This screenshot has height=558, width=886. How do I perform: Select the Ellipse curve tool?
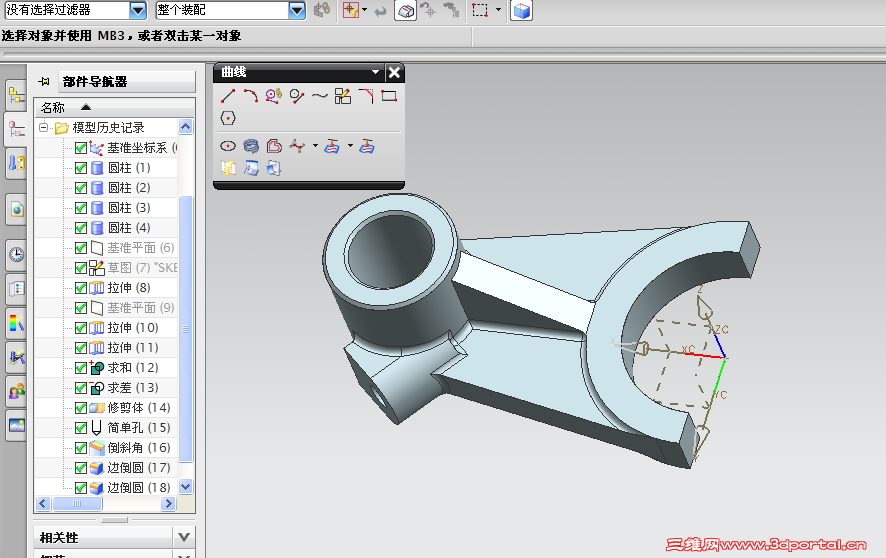coord(228,146)
